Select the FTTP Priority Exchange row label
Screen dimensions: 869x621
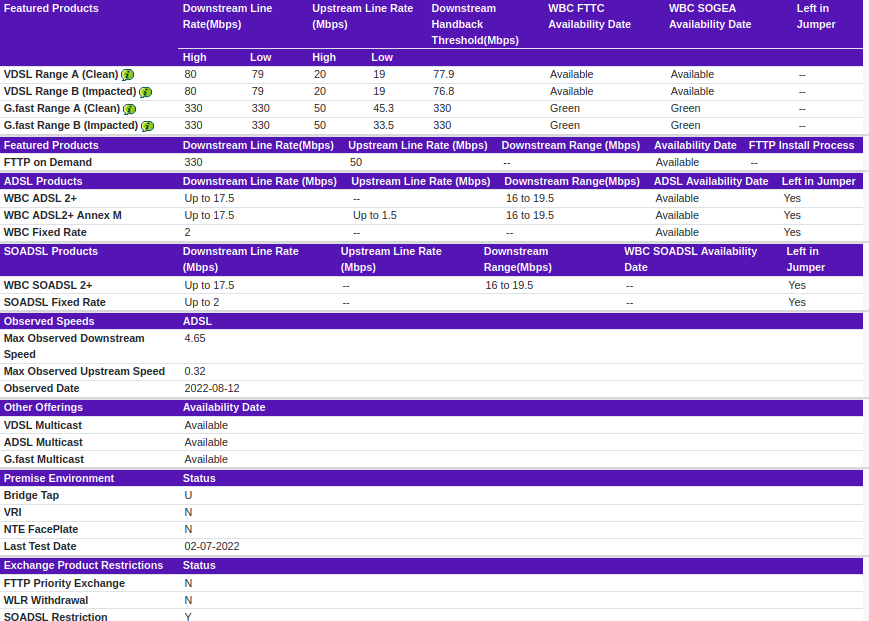pyautogui.click(x=64, y=583)
